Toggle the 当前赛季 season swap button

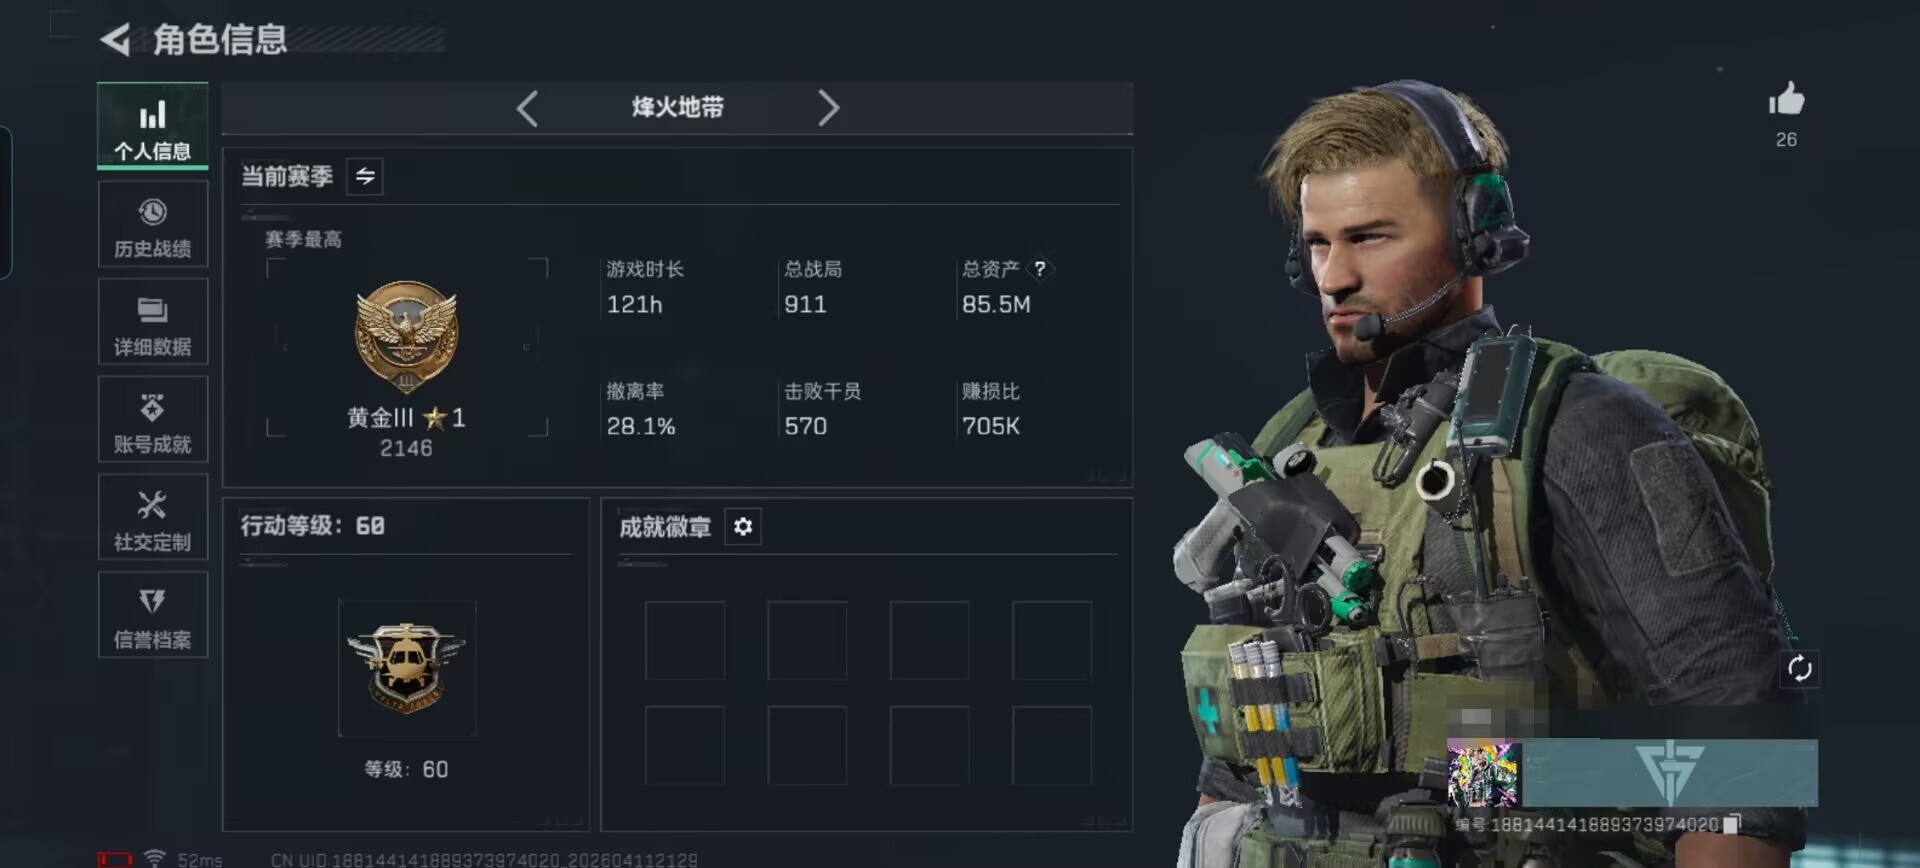click(365, 177)
